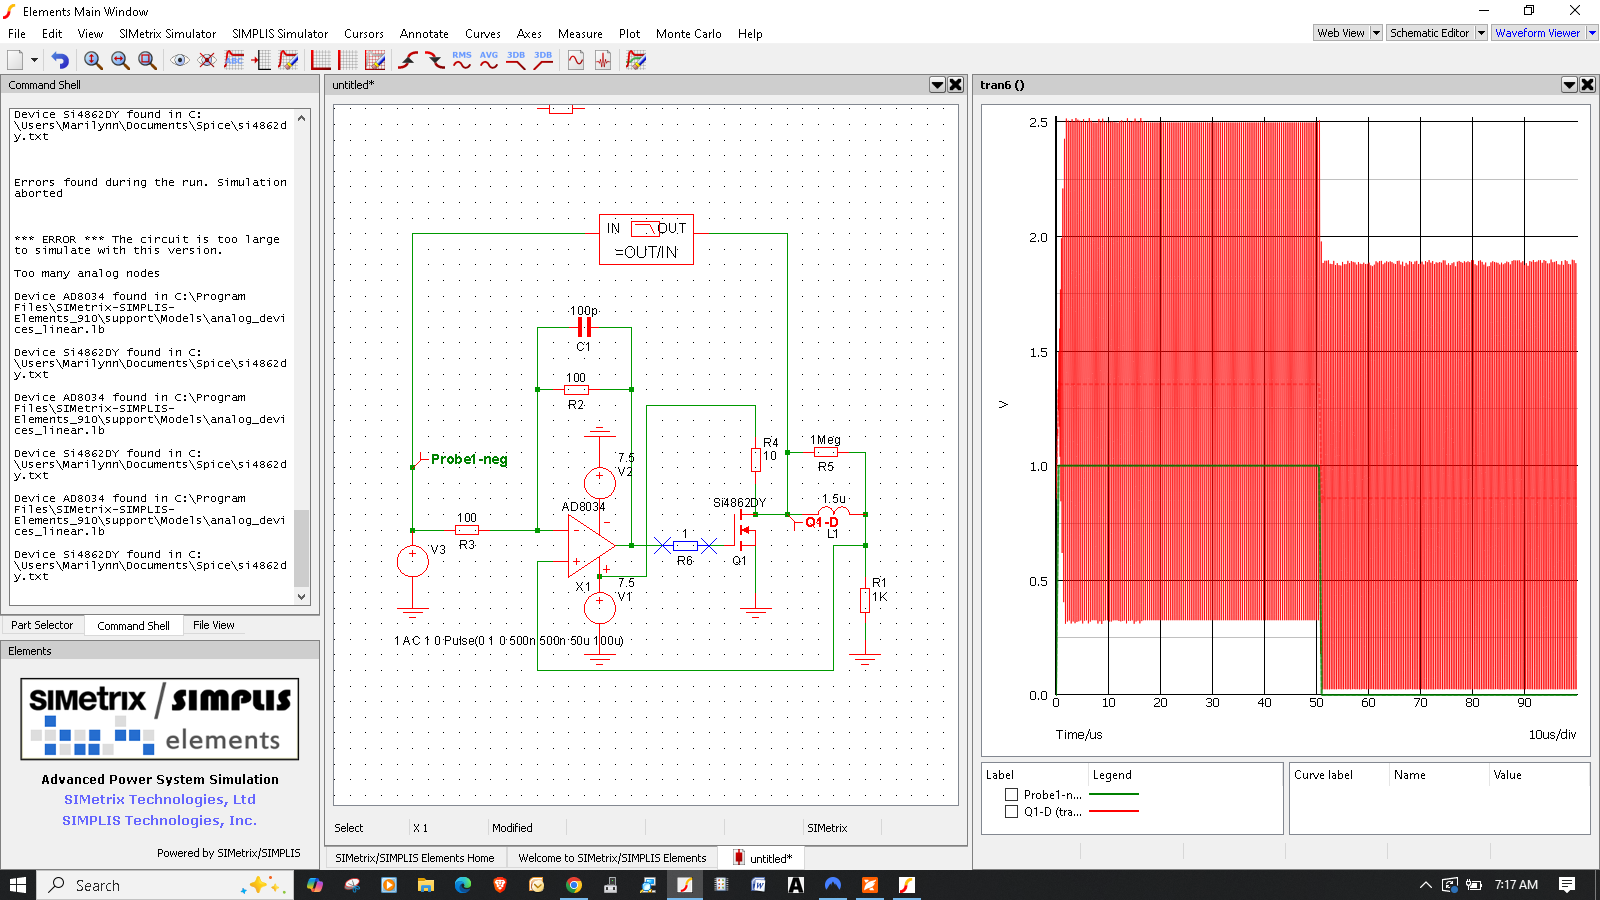Open the Curves menu
This screenshot has width=1600, height=900.
[x=483, y=34]
